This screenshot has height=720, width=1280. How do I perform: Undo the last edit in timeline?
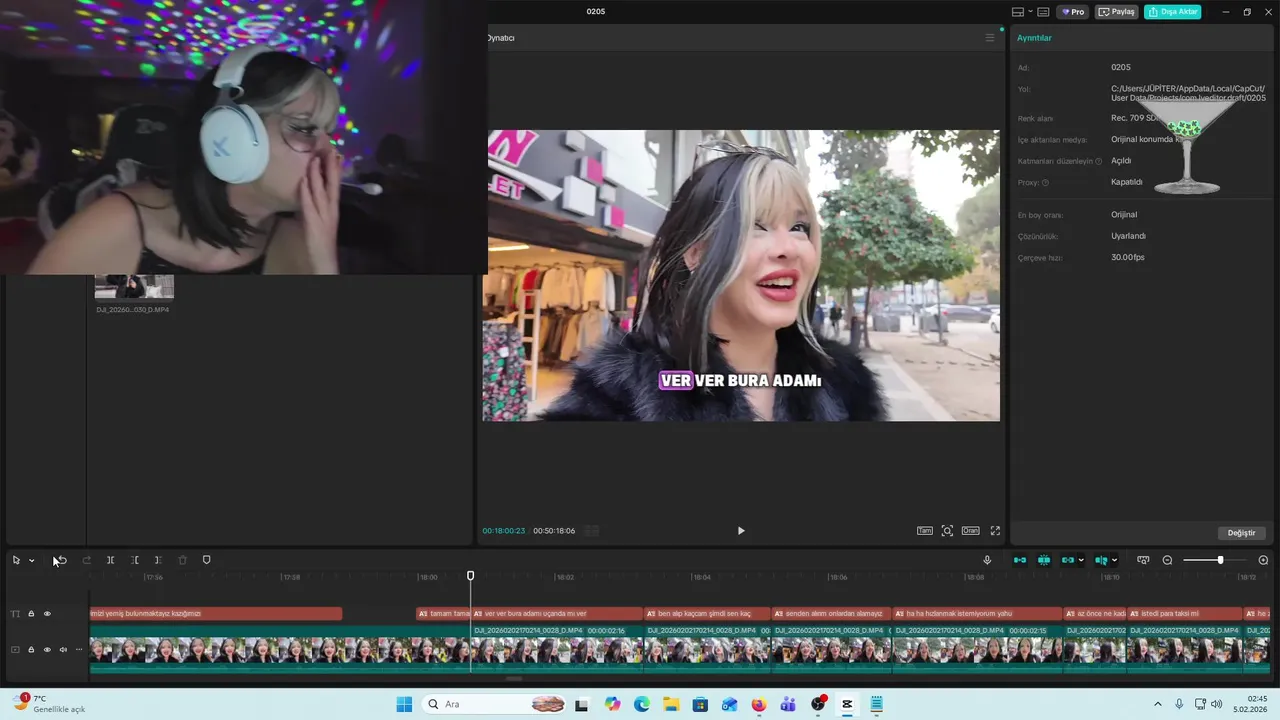(x=61, y=560)
